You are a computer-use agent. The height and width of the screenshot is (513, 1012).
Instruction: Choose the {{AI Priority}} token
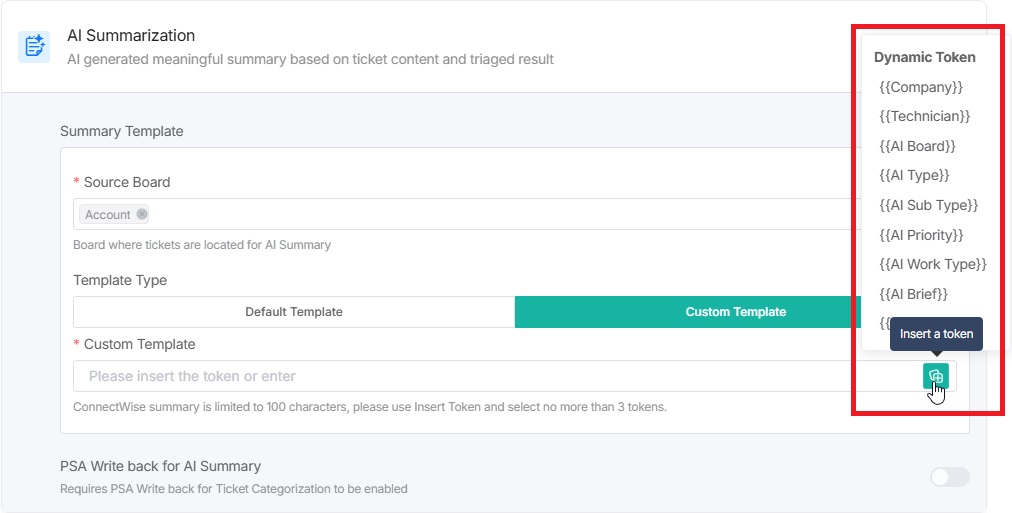(921, 235)
